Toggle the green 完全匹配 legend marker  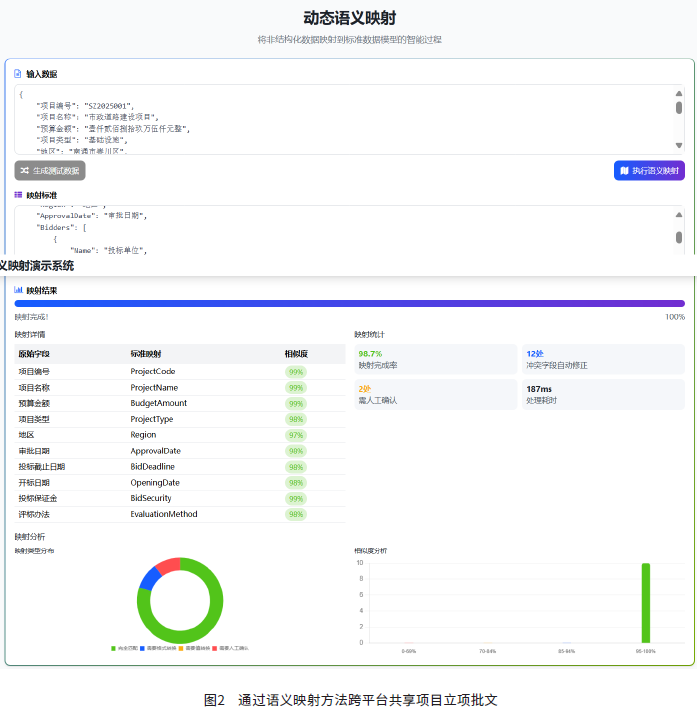pyautogui.click(x=114, y=648)
